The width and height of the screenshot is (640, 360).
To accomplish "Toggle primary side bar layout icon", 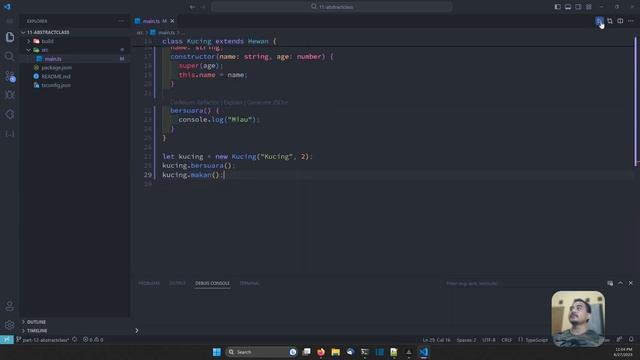I will pyautogui.click(x=558, y=7).
